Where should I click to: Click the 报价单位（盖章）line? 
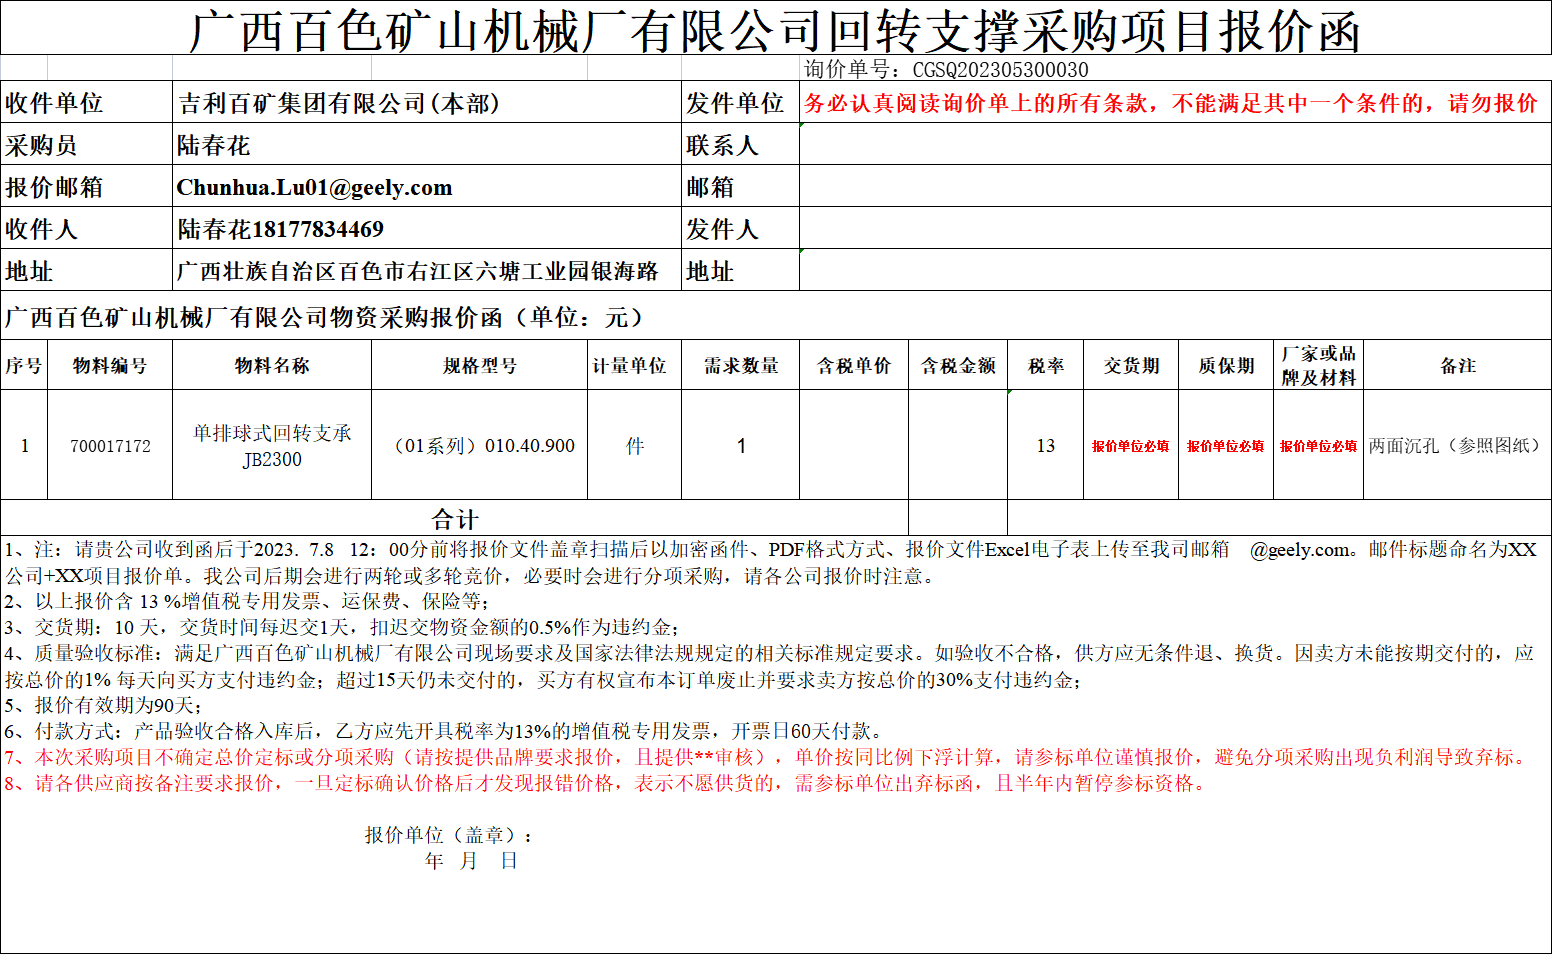click(x=449, y=835)
